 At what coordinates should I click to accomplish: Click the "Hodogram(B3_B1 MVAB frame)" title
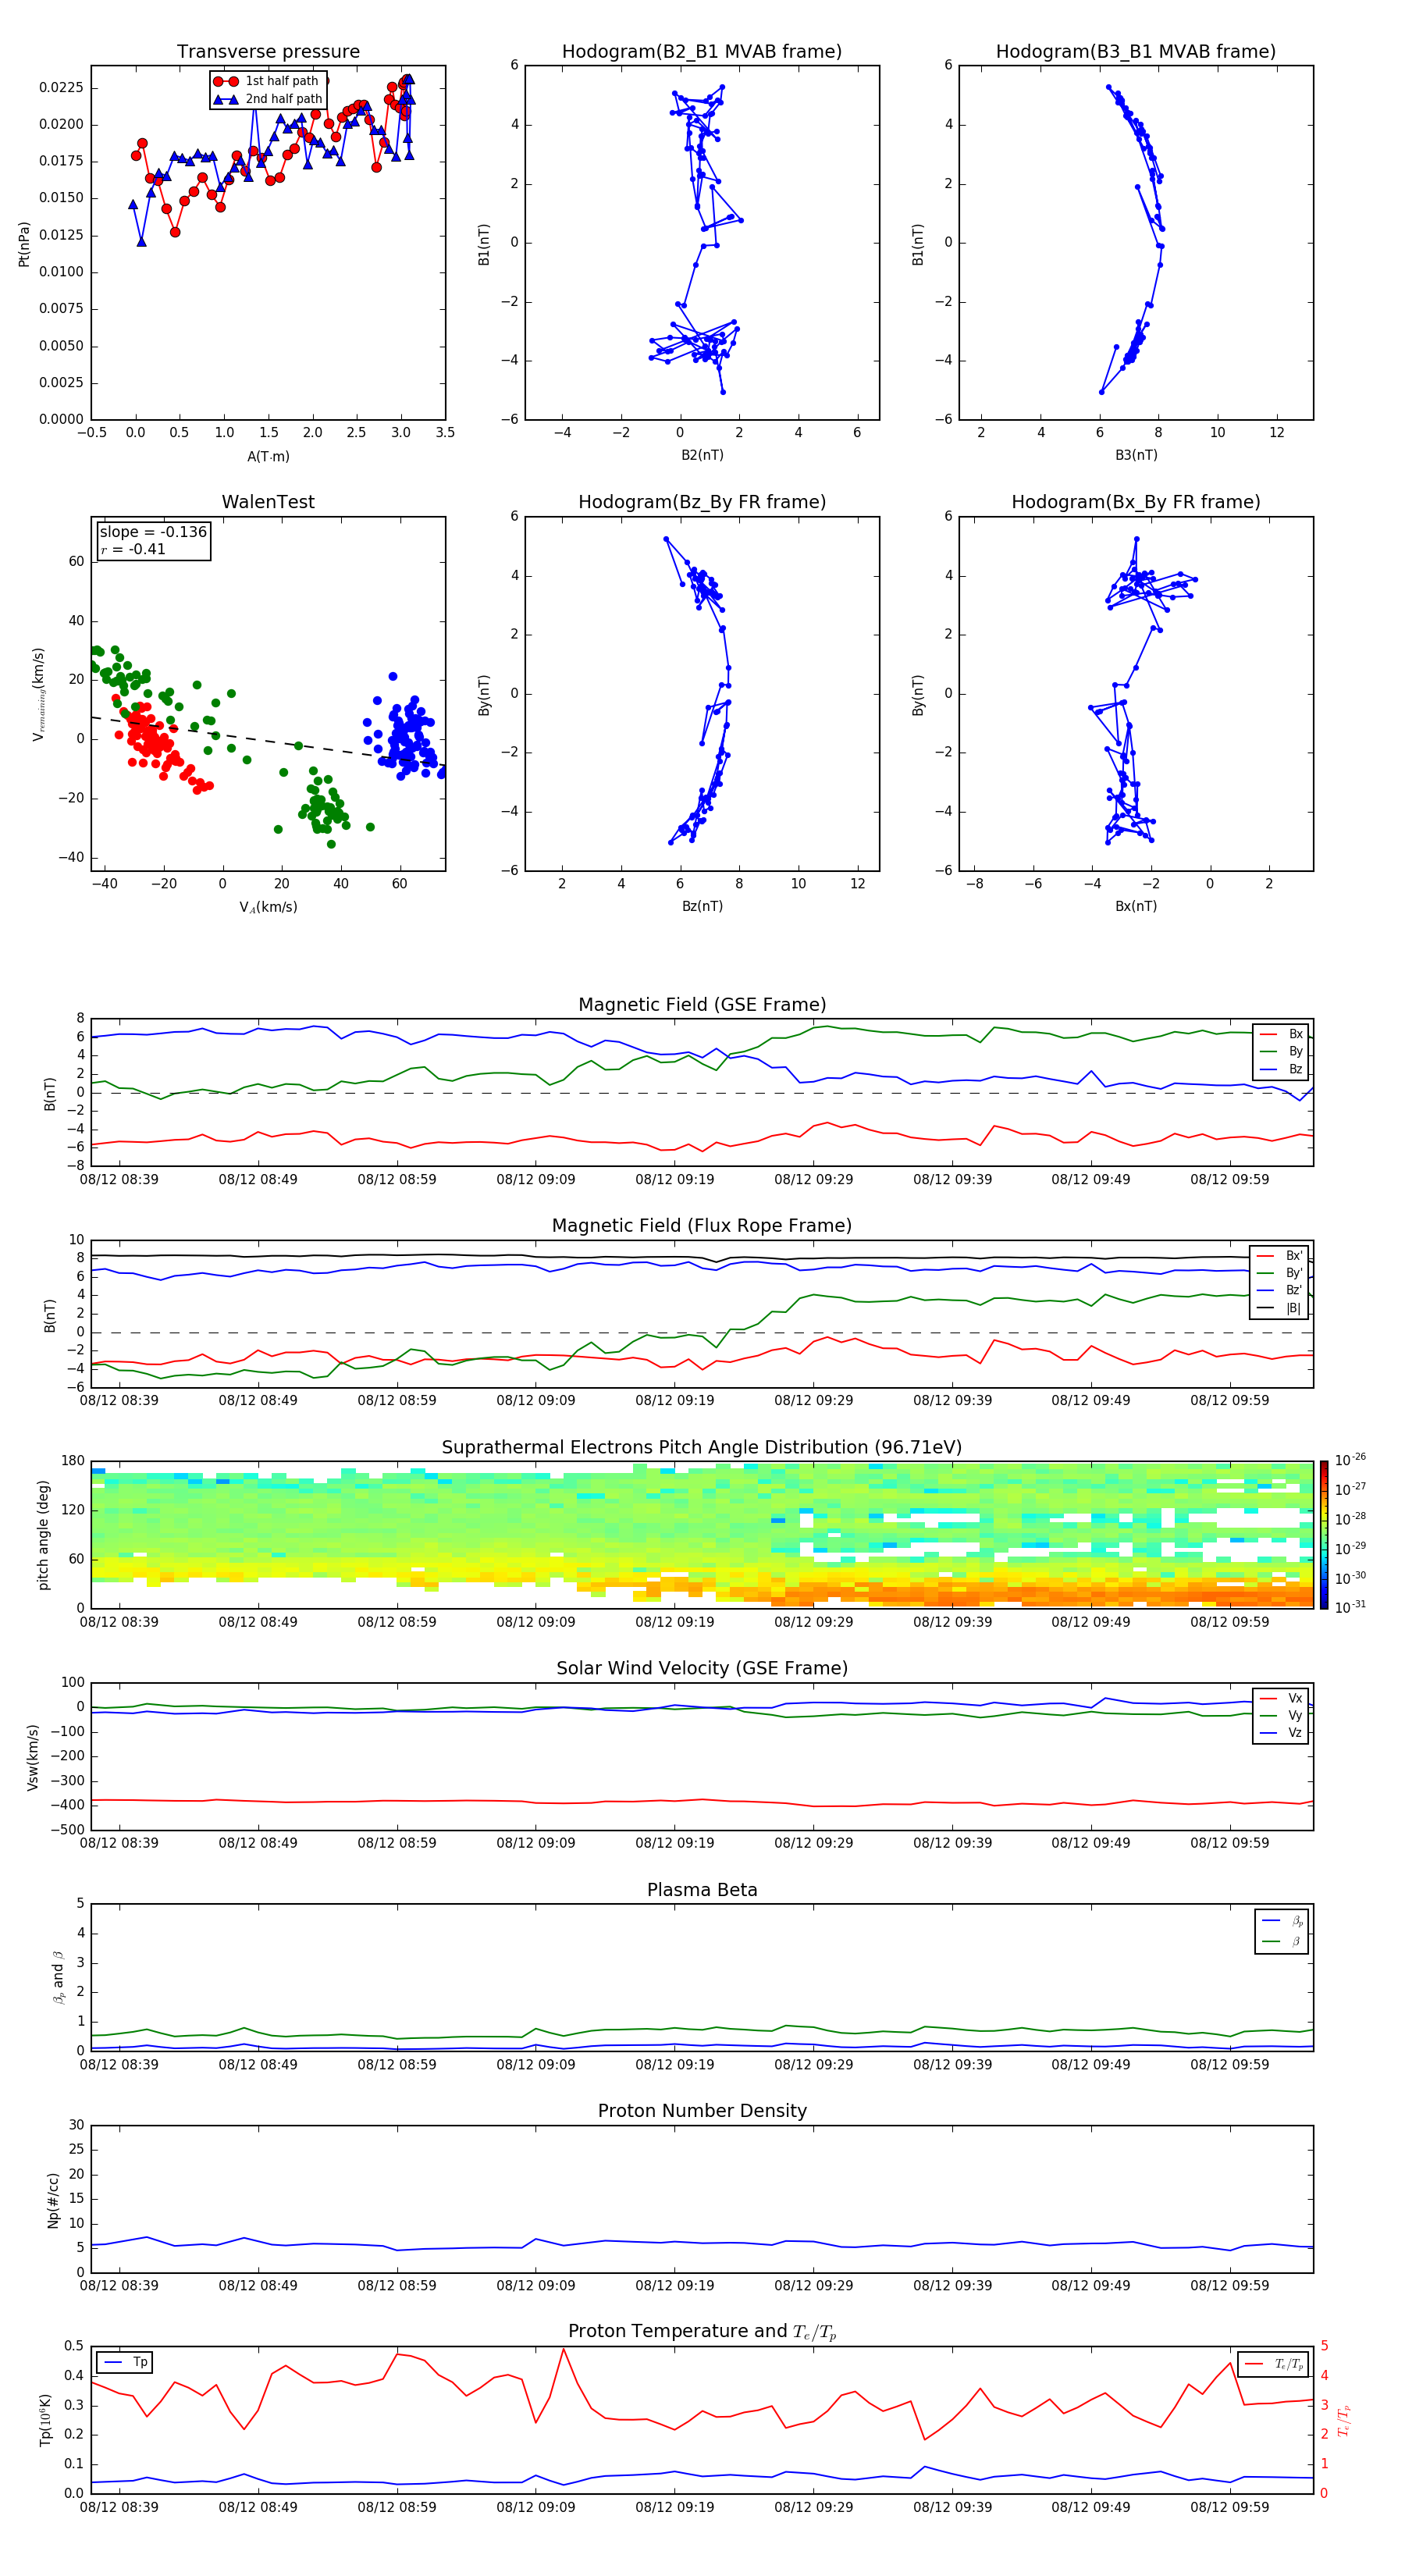(1136, 51)
